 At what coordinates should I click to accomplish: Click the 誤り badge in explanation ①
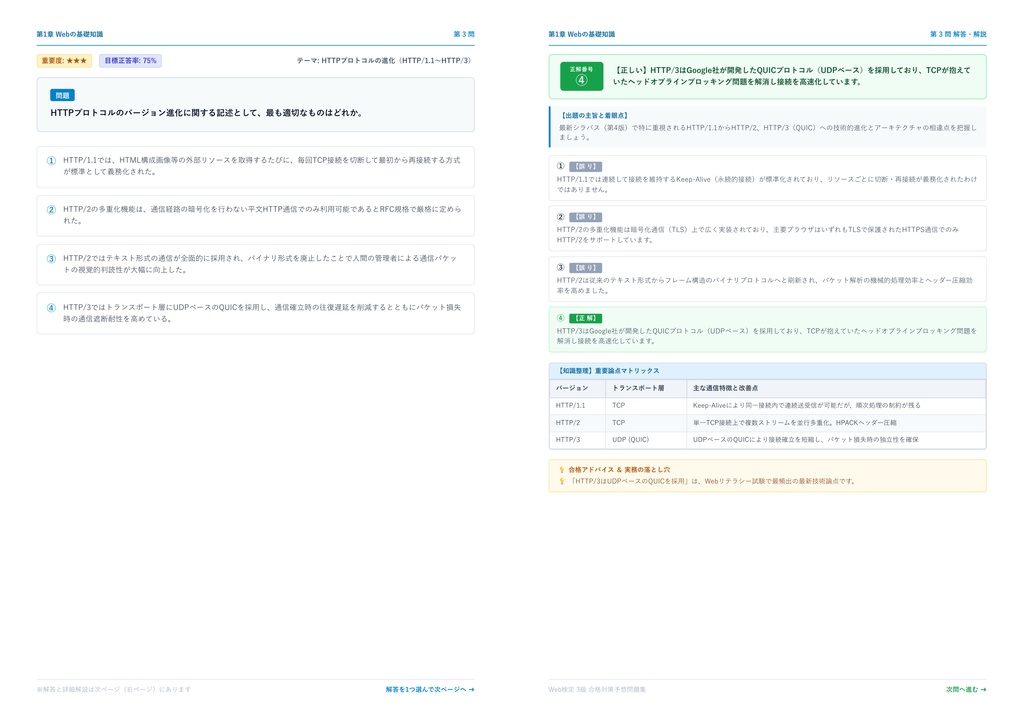pos(586,166)
